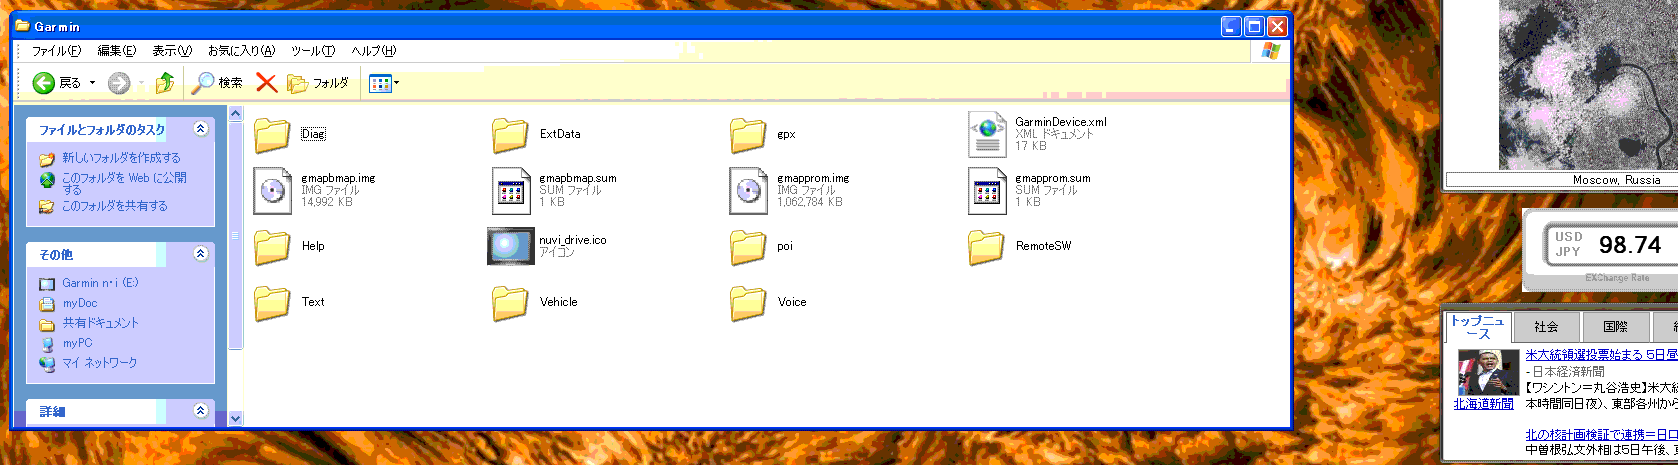Select the Diag folder icon
Viewport: 1678px width, 465px height.
pyautogui.click(x=271, y=134)
